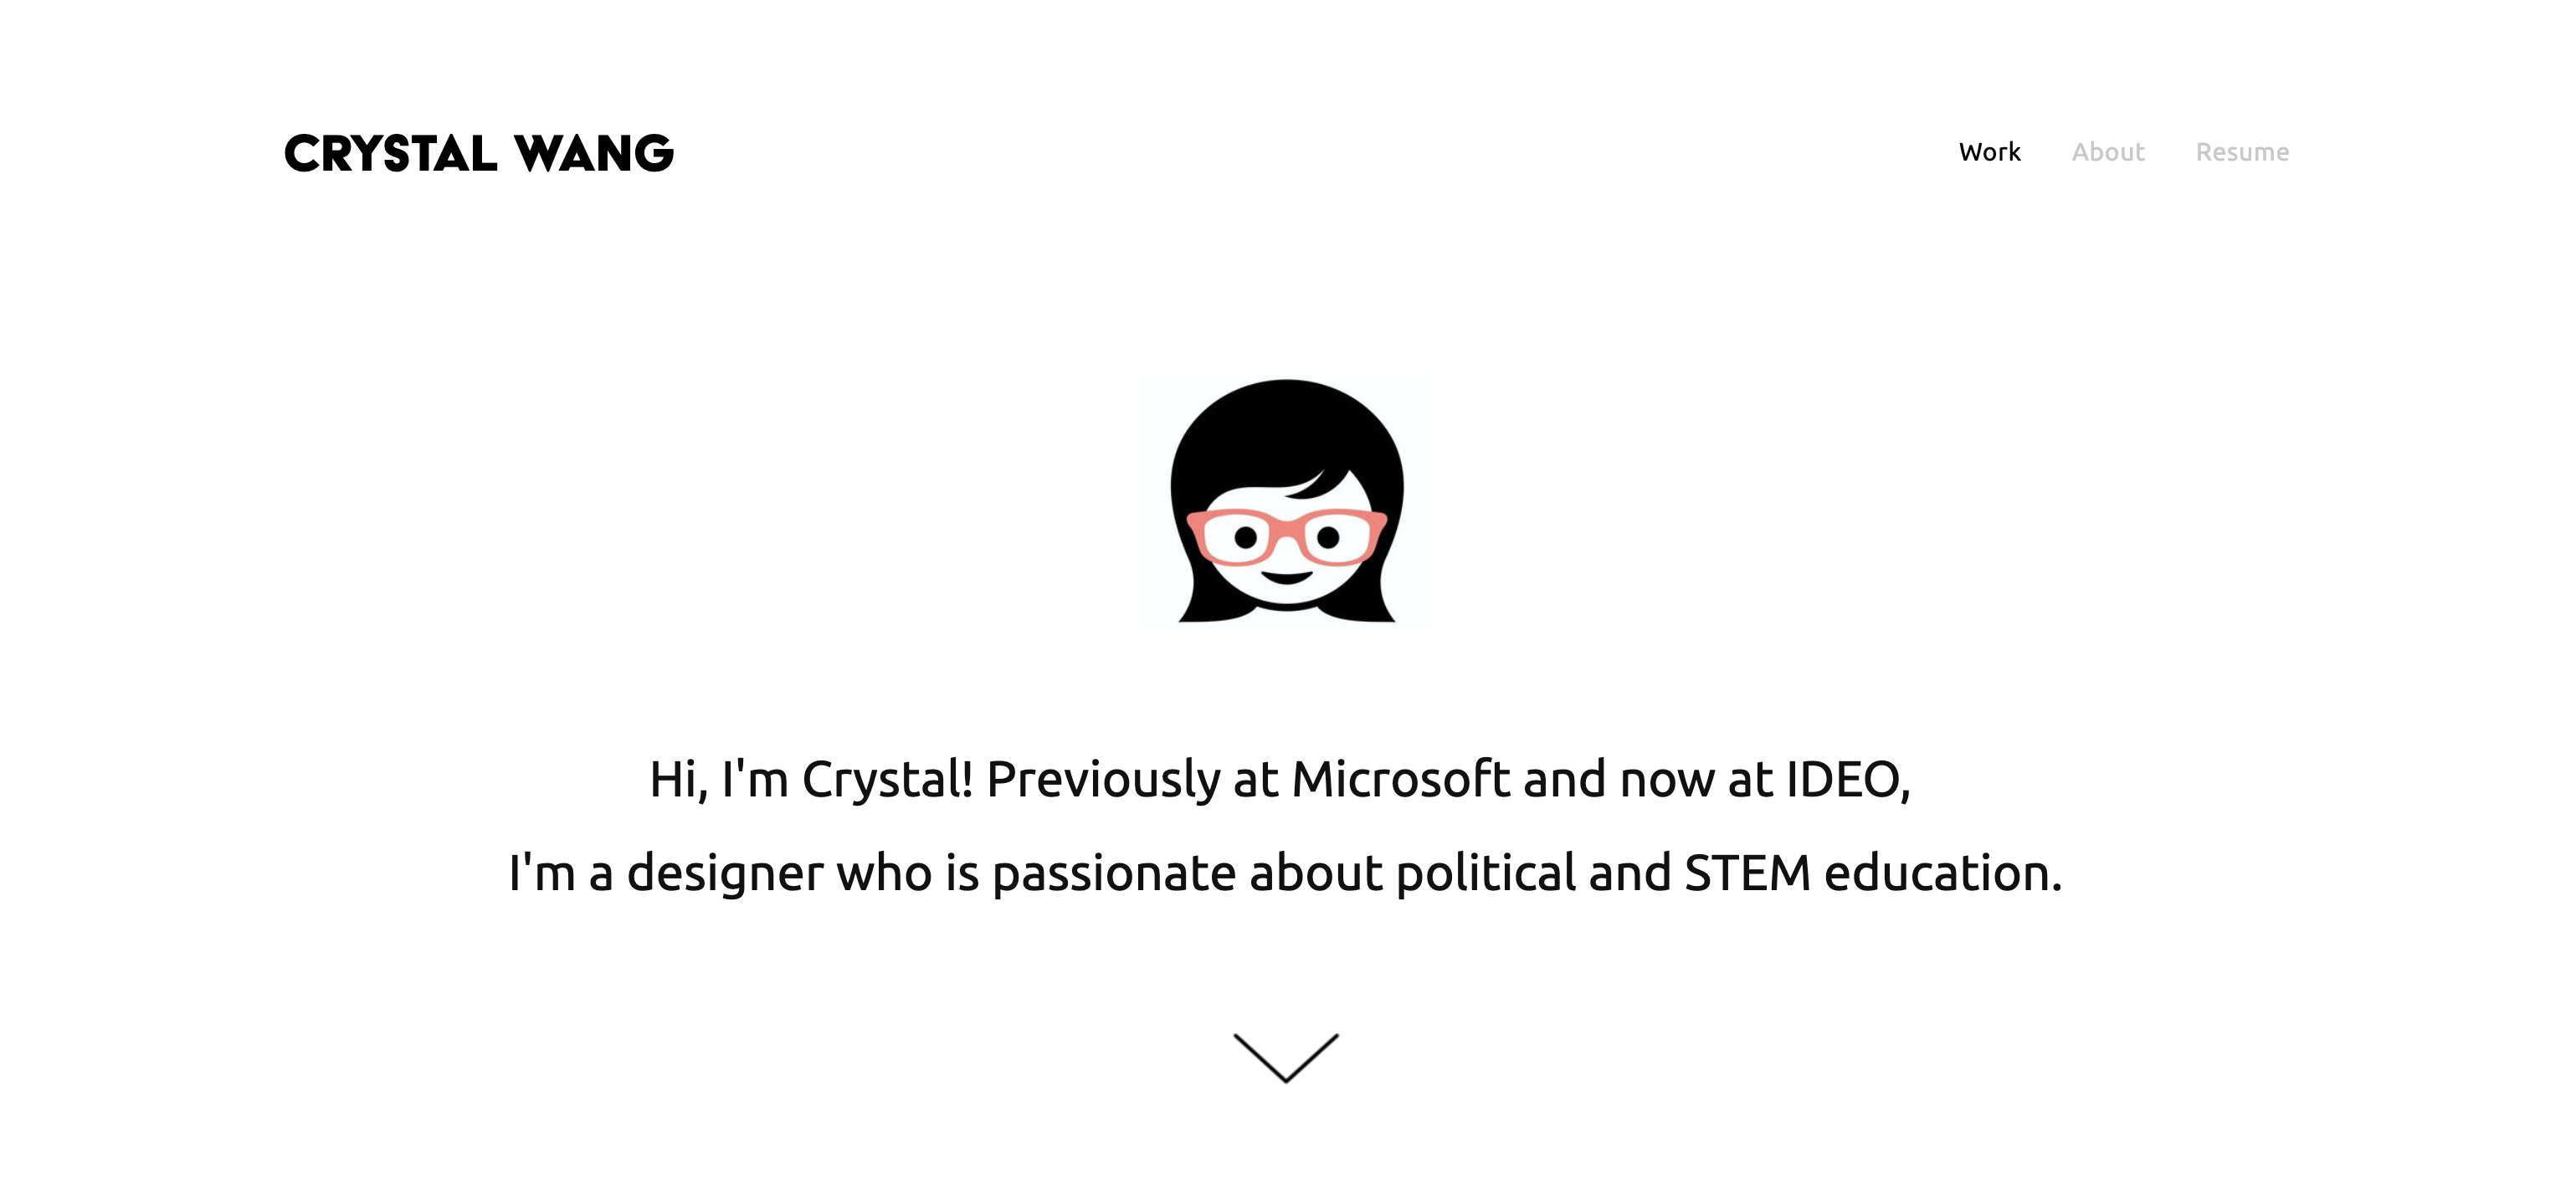This screenshot has height=1193, width=2576.
Task: Click the cartoon avatar illustration
Action: click(1287, 500)
